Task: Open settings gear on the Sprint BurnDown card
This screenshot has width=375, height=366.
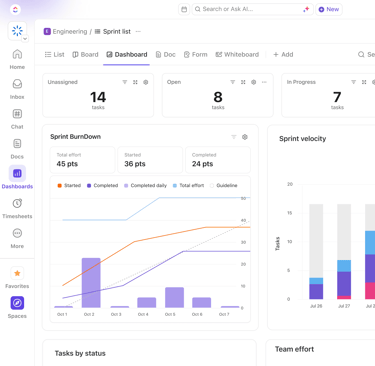Action: [x=245, y=137]
